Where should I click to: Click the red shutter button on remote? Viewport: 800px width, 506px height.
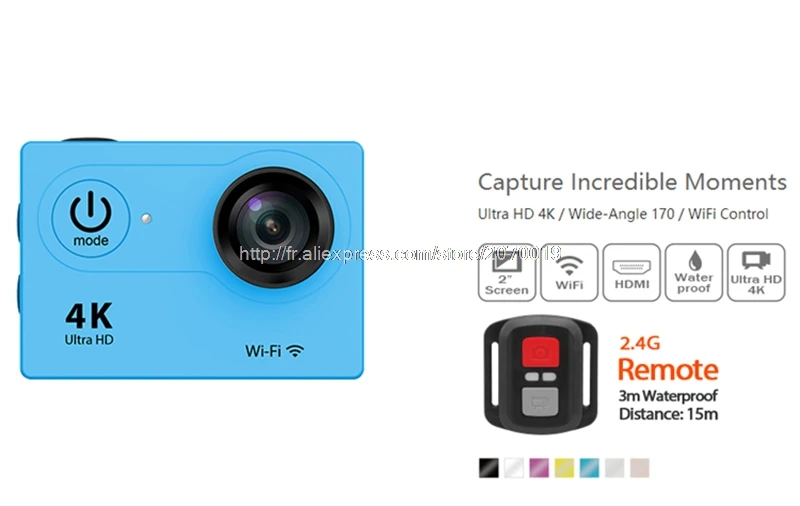pyautogui.click(x=540, y=352)
